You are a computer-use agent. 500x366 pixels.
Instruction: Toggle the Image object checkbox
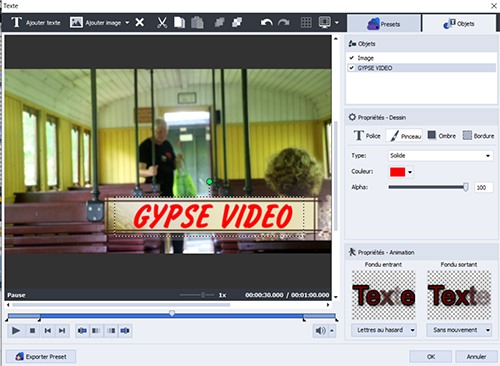click(x=352, y=58)
